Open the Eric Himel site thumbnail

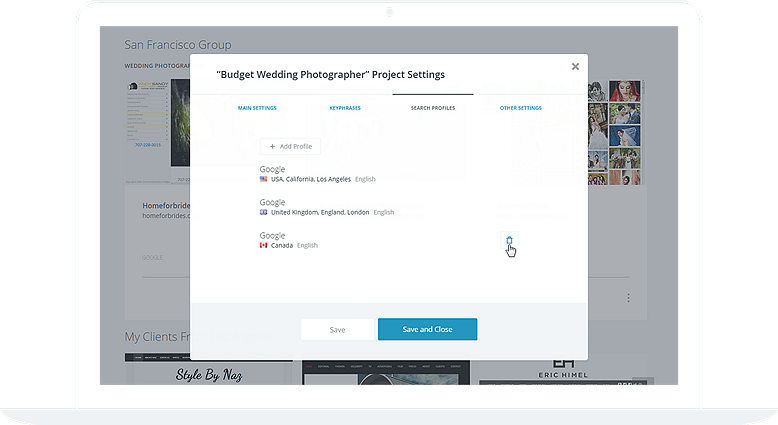coord(563,369)
